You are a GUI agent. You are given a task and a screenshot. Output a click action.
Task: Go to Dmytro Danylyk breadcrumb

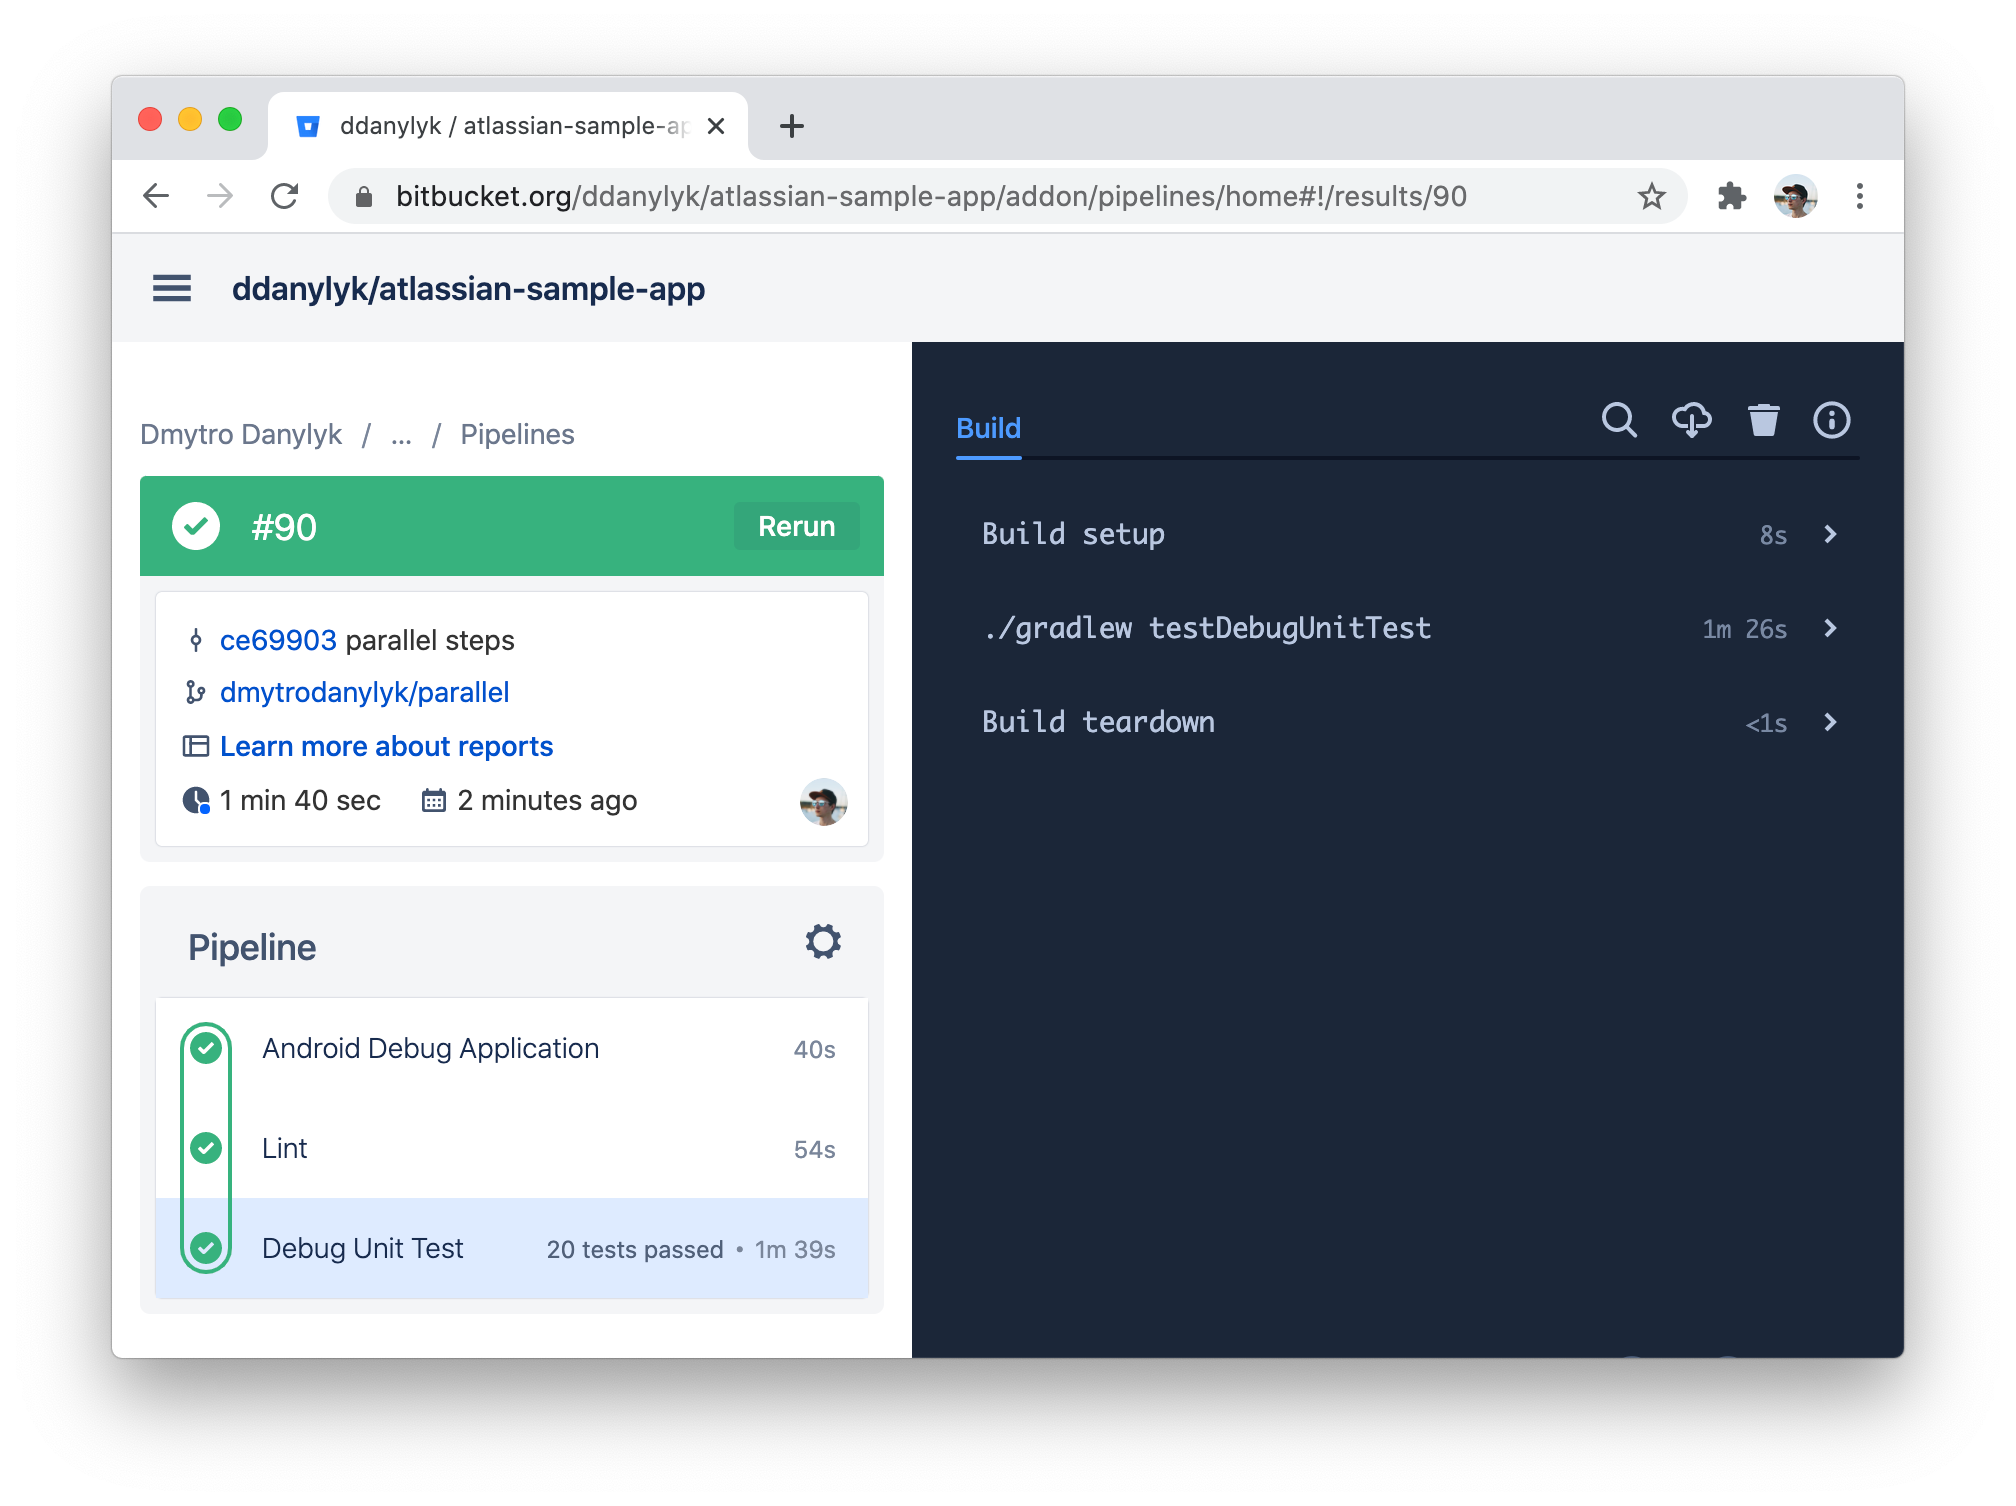pyautogui.click(x=241, y=434)
